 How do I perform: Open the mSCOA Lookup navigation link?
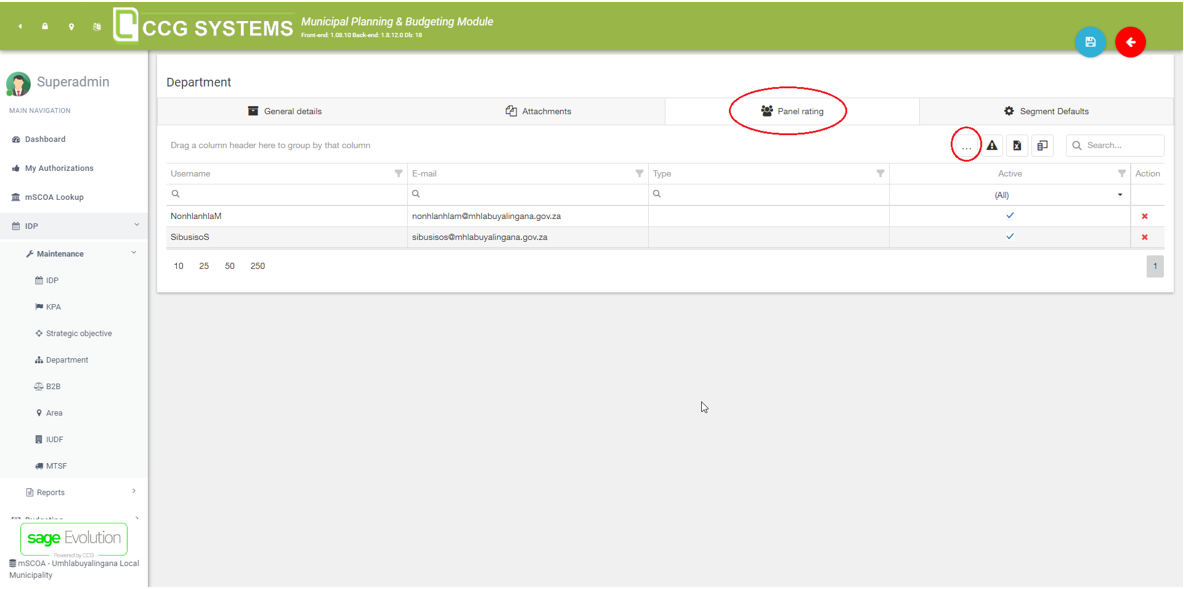(x=54, y=197)
